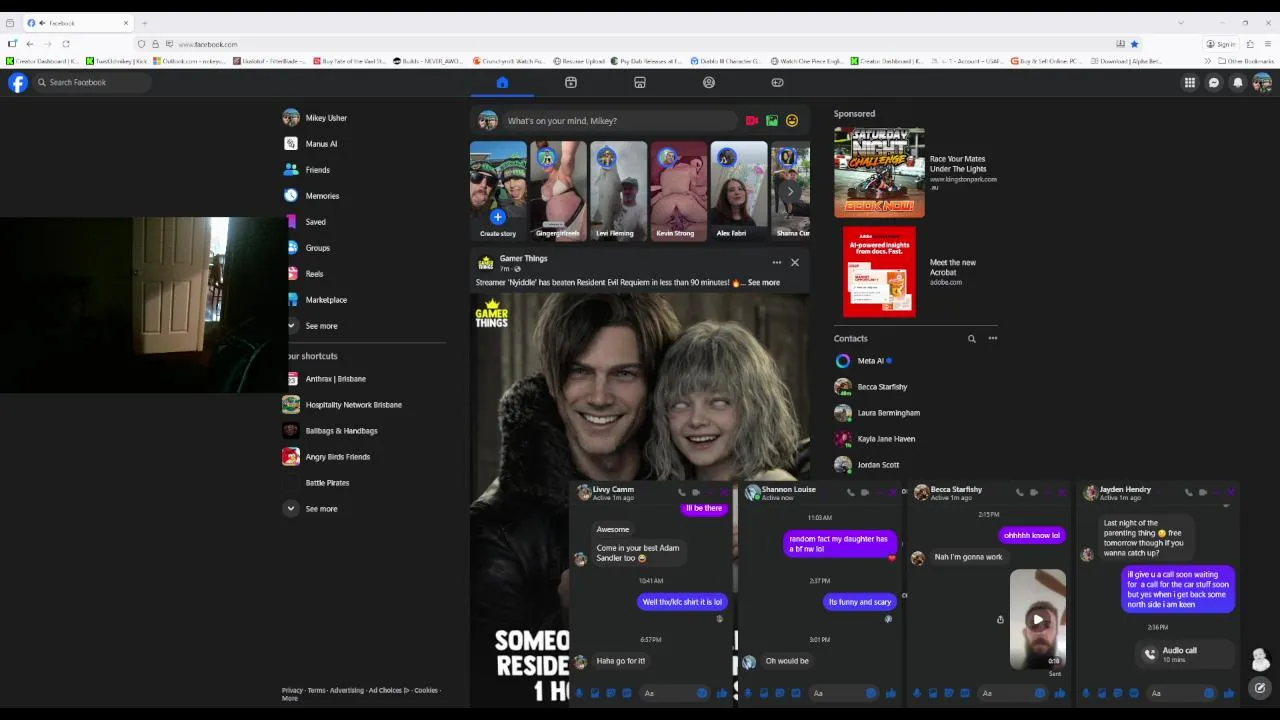
Task: Click the feeling/activity emoji icon in composer
Action: tap(792, 121)
